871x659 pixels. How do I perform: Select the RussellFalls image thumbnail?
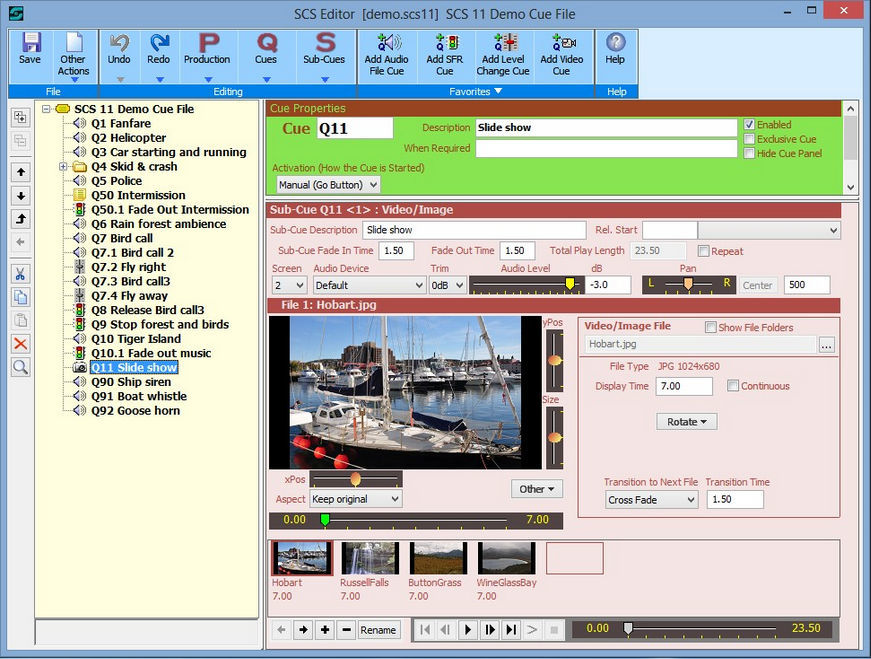369,558
